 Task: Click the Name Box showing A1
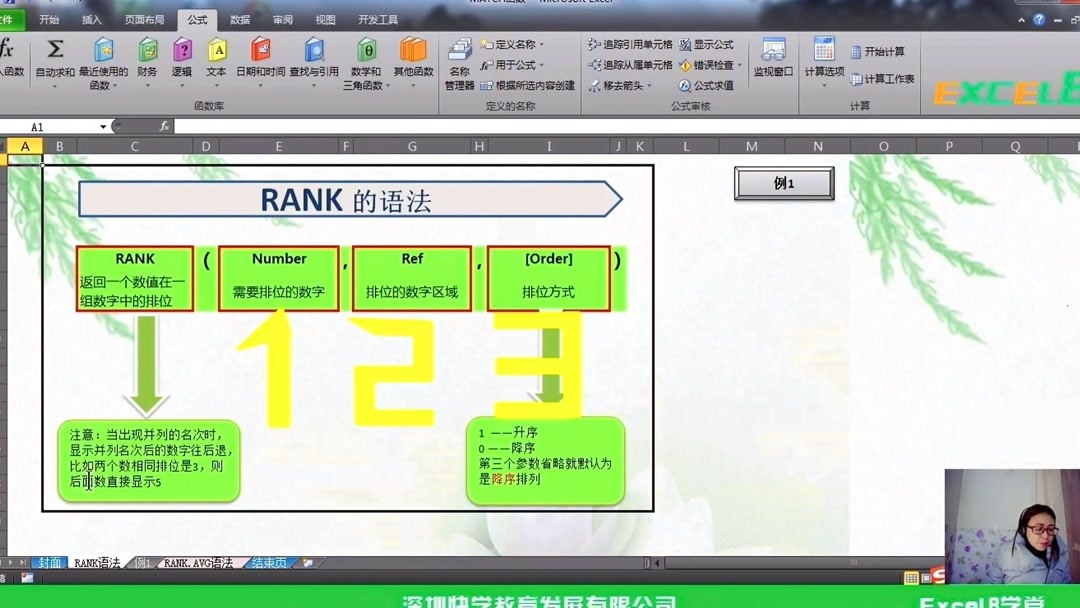[x=35, y=126]
